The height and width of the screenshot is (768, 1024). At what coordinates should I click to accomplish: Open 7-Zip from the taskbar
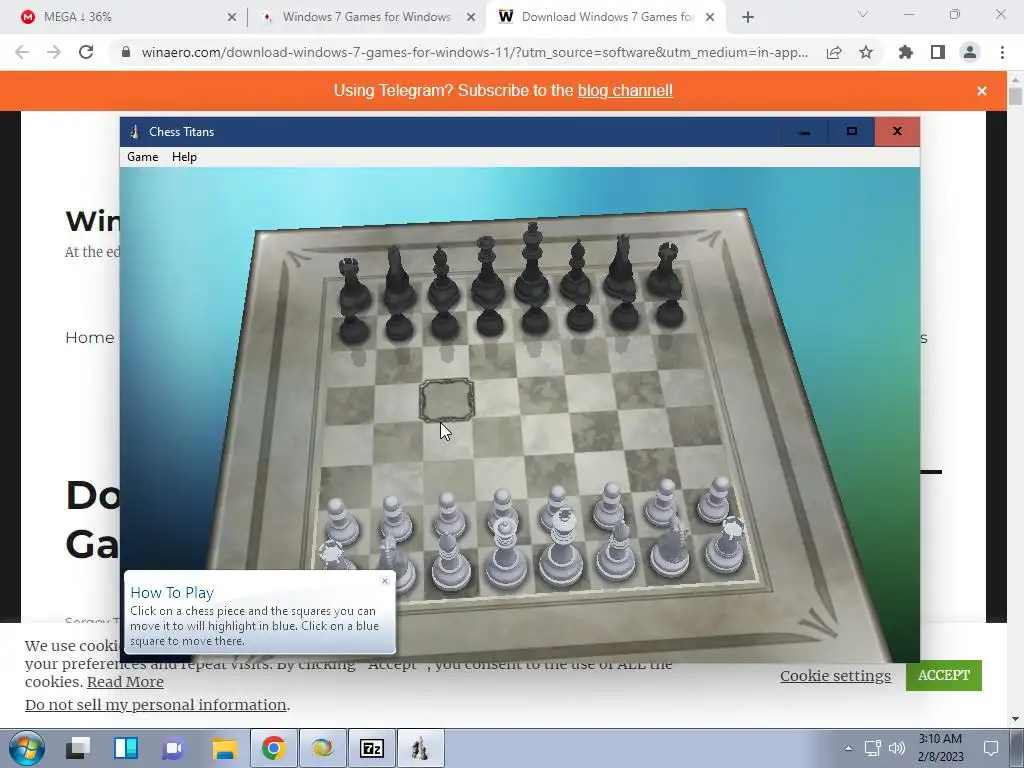pyautogui.click(x=371, y=748)
